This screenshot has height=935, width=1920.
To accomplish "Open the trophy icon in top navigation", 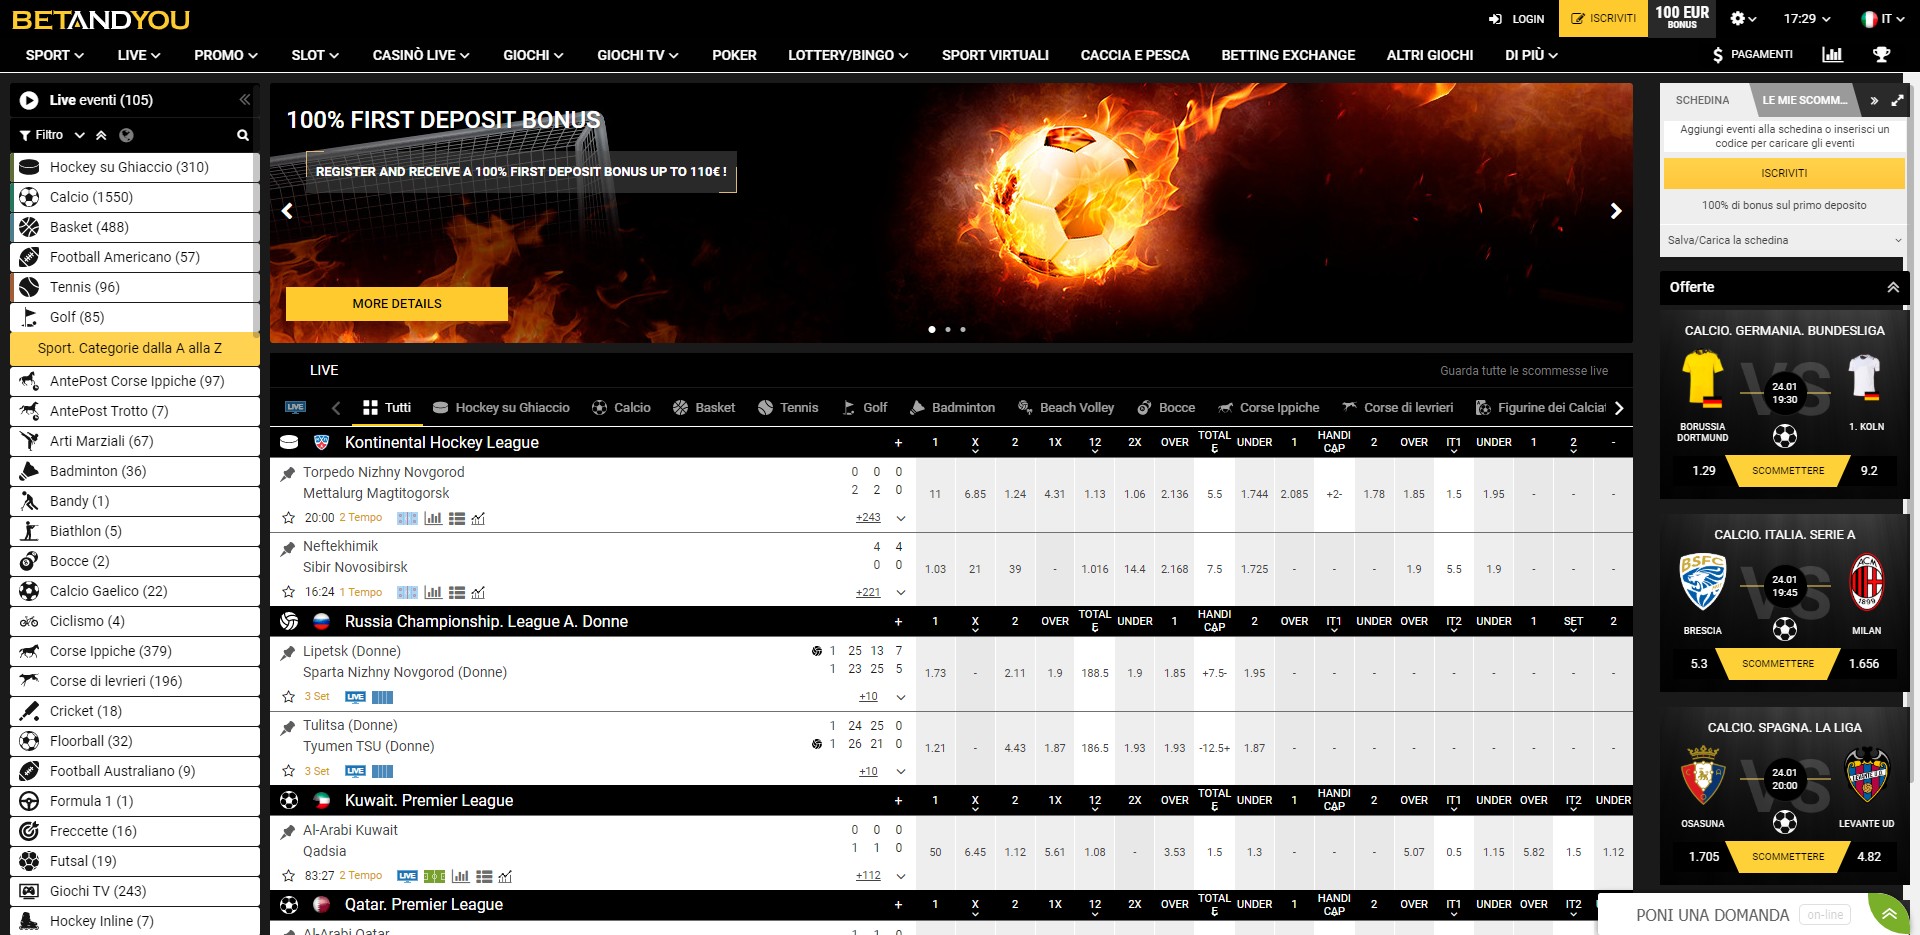I will click(x=1882, y=55).
